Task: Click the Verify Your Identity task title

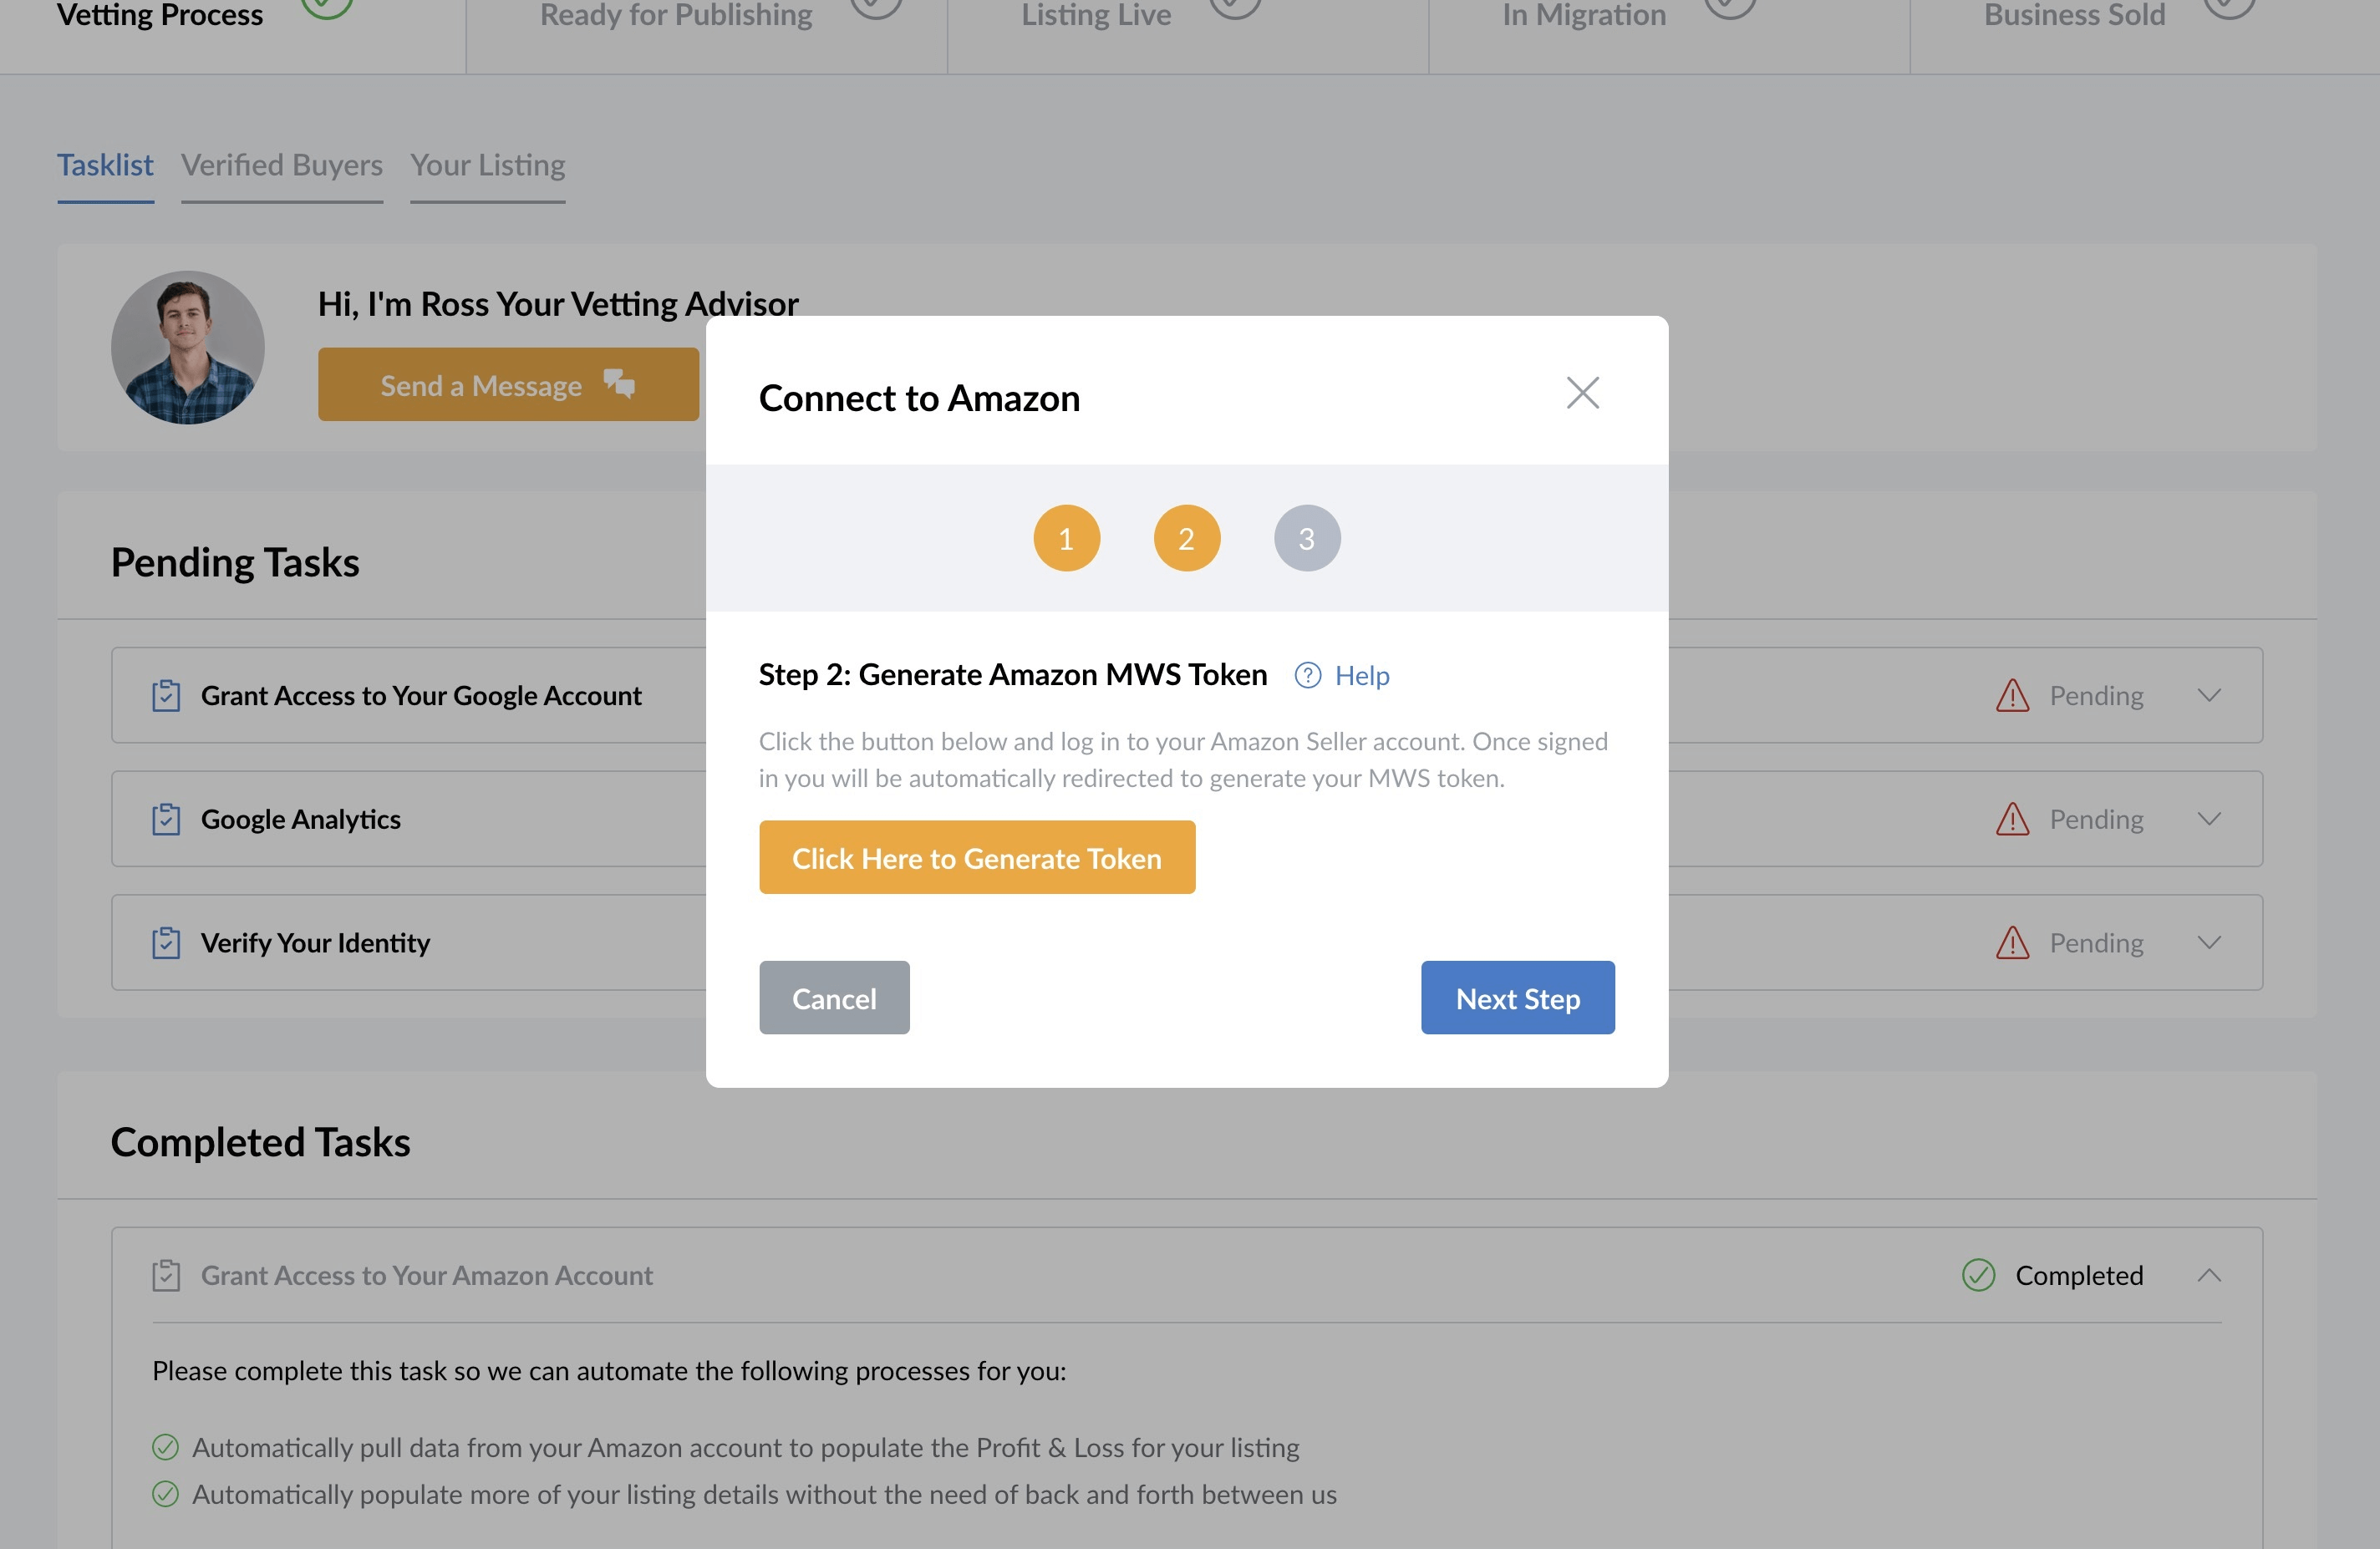Action: point(315,943)
